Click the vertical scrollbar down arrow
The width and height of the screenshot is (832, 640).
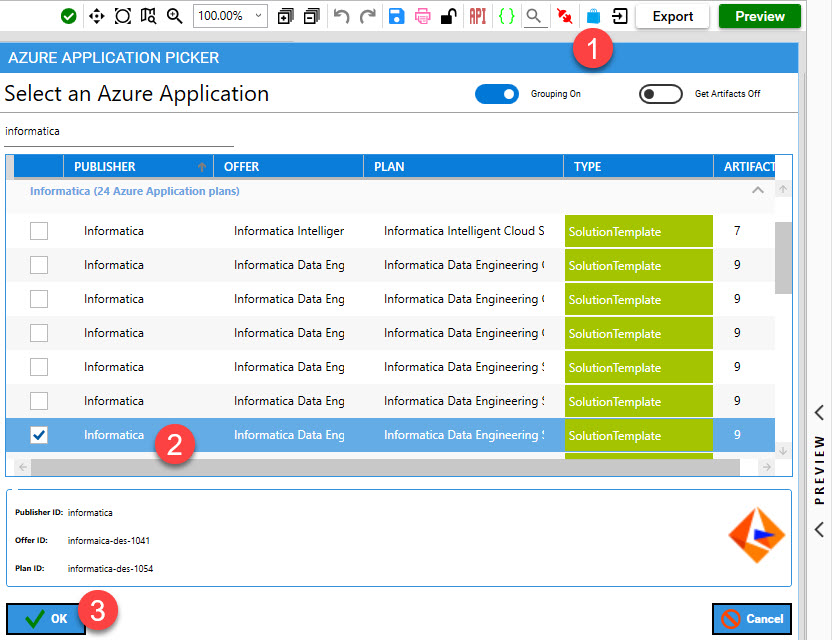[783, 451]
